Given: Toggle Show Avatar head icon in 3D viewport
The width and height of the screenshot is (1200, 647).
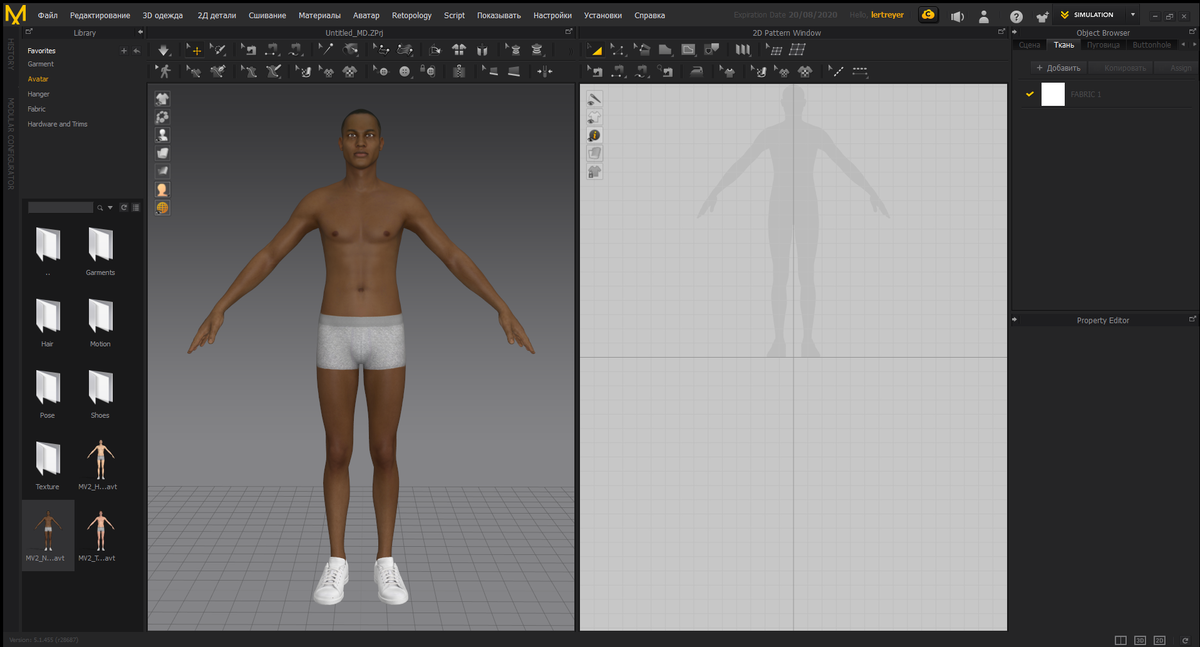Looking at the screenshot, I should 162,189.
